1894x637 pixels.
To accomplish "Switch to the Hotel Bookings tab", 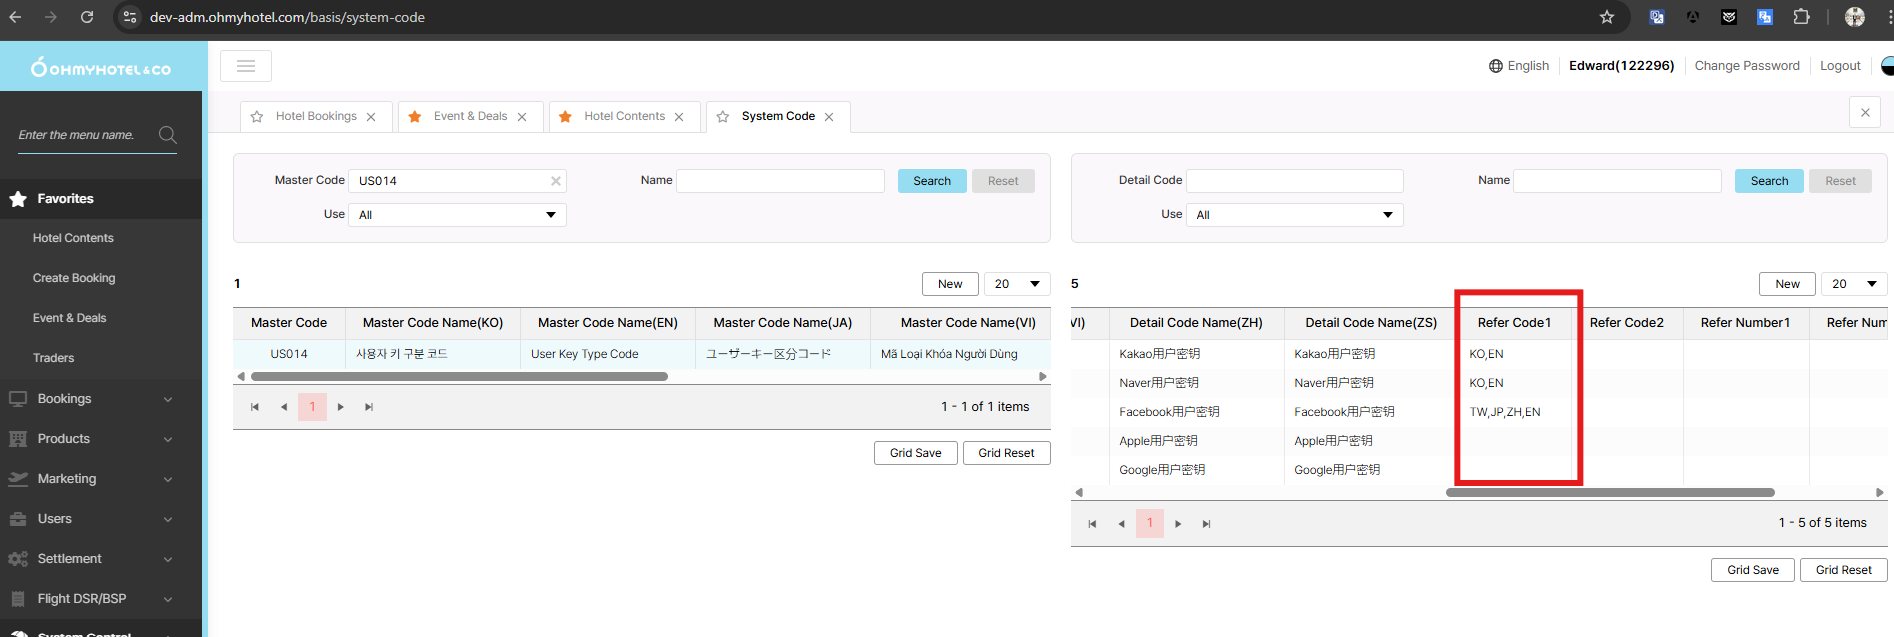I will 316,117.
